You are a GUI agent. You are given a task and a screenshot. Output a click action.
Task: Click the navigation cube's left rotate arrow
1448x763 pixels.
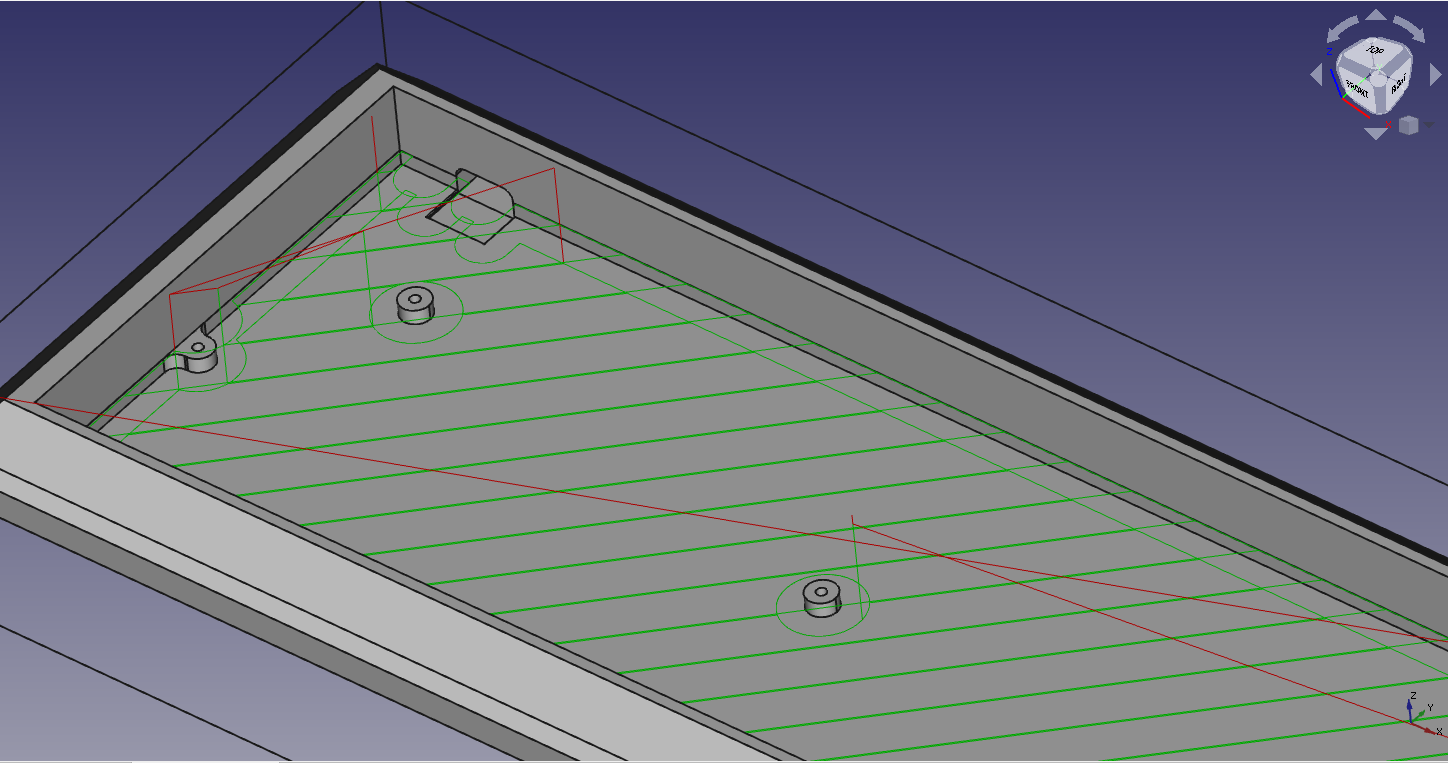click(x=1317, y=74)
